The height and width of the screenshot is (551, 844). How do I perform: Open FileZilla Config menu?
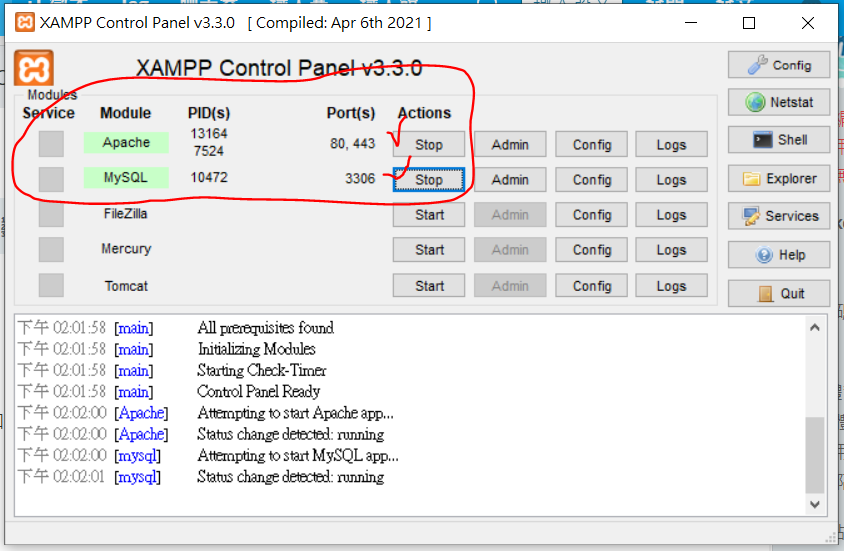click(x=592, y=215)
